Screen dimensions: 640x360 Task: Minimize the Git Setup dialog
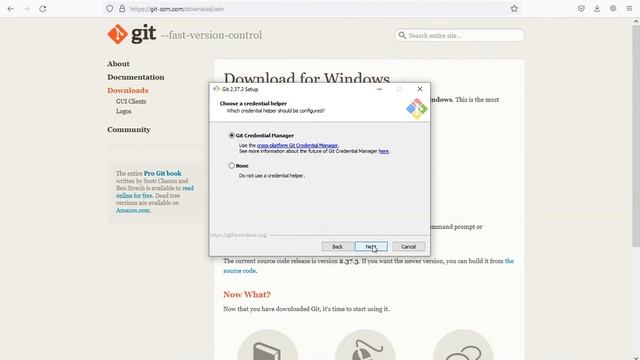coord(379,89)
